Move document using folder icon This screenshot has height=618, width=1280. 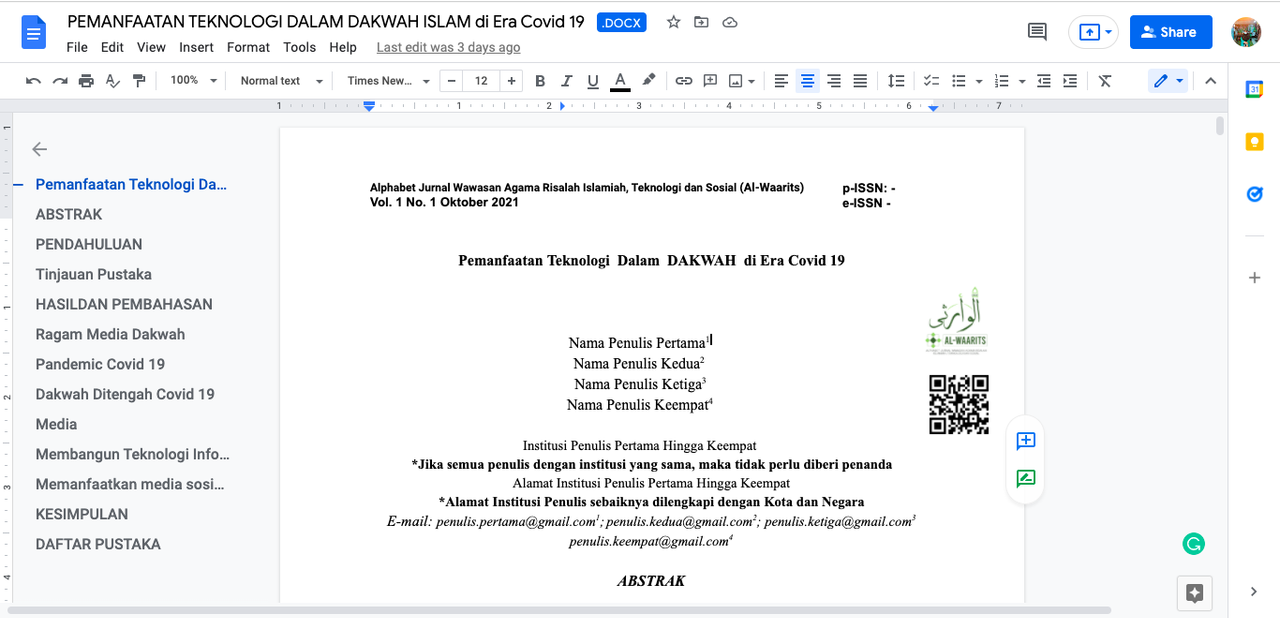point(702,22)
